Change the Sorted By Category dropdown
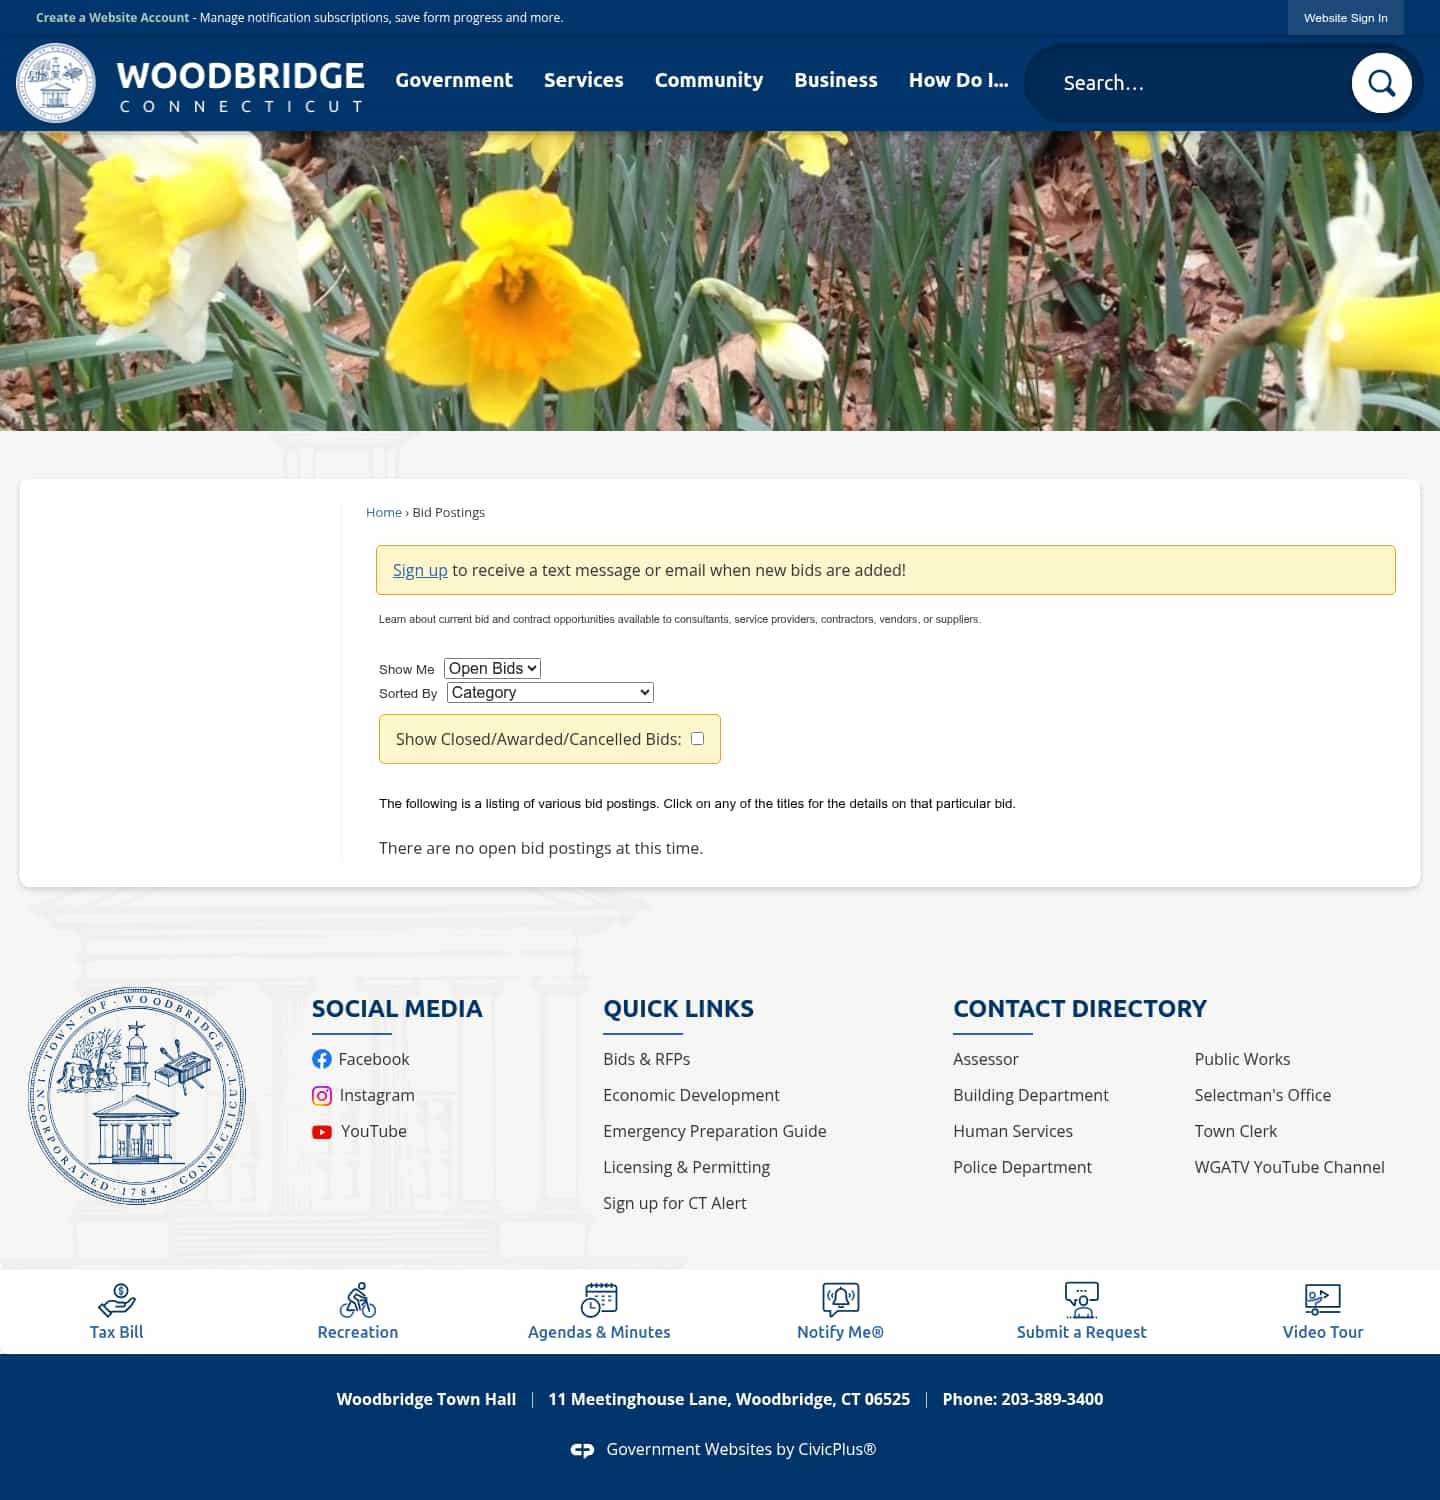The height and width of the screenshot is (1500, 1440). [548, 692]
